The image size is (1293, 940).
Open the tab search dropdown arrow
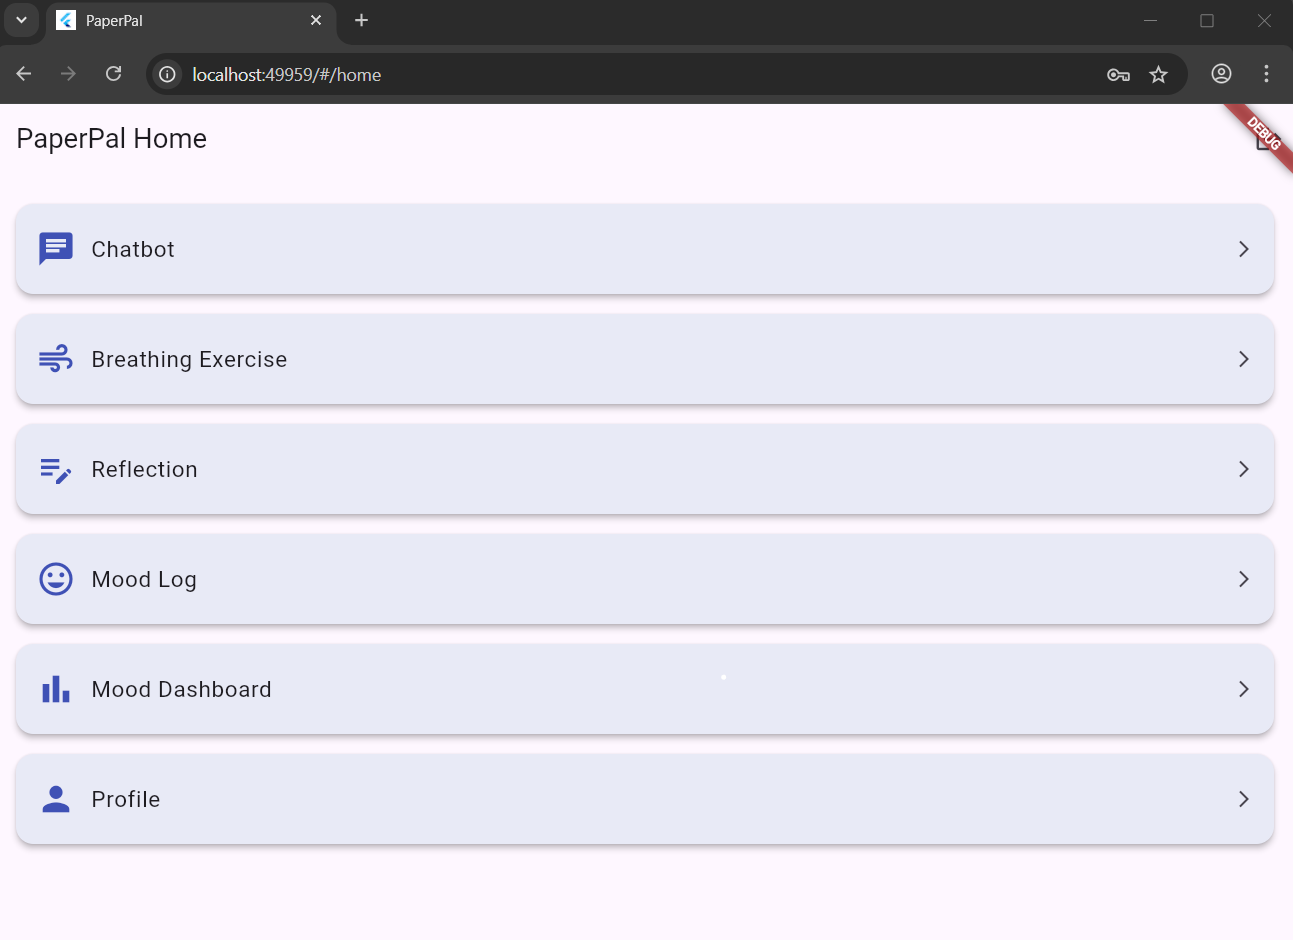click(21, 20)
